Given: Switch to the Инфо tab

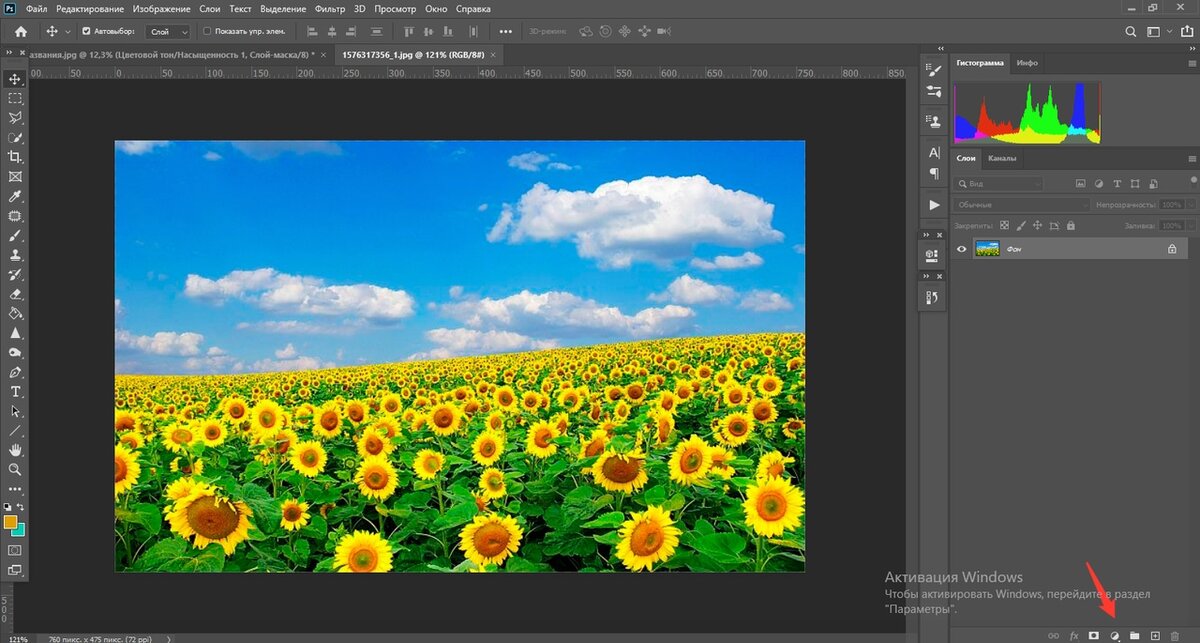Looking at the screenshot, I should click(1027, 63).
